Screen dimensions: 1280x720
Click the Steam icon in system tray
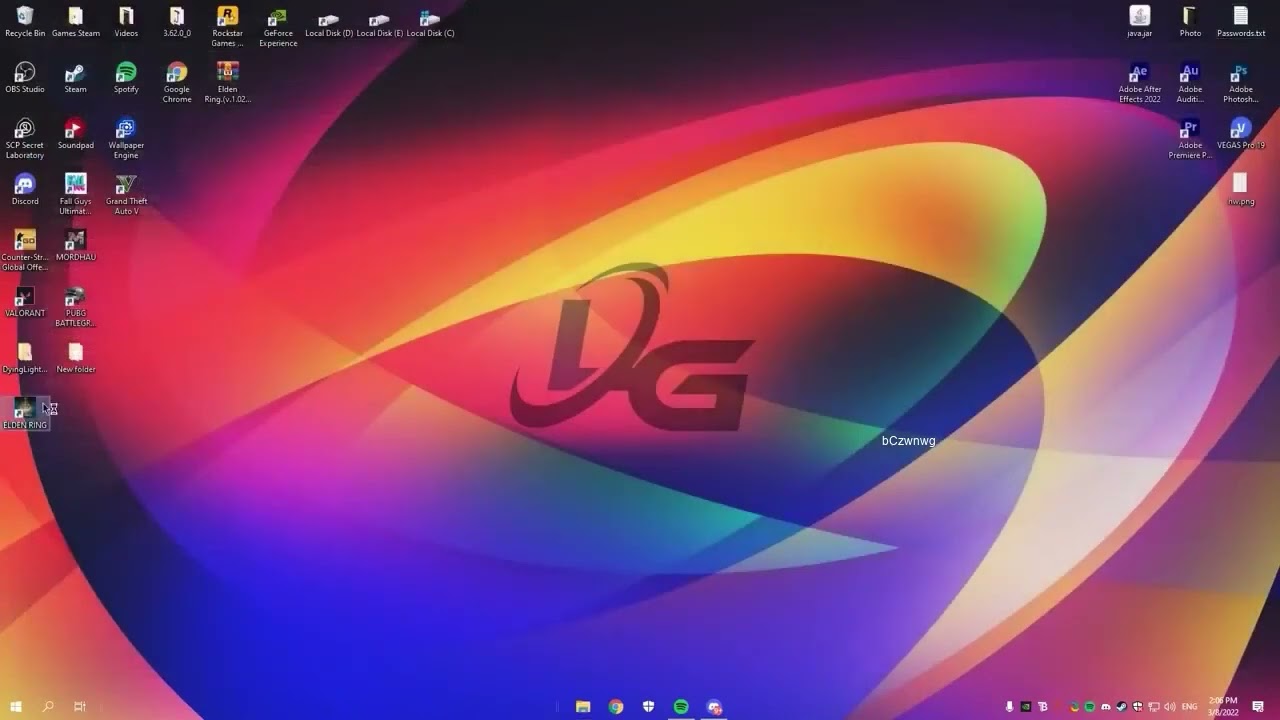(x=1121, y=707)
